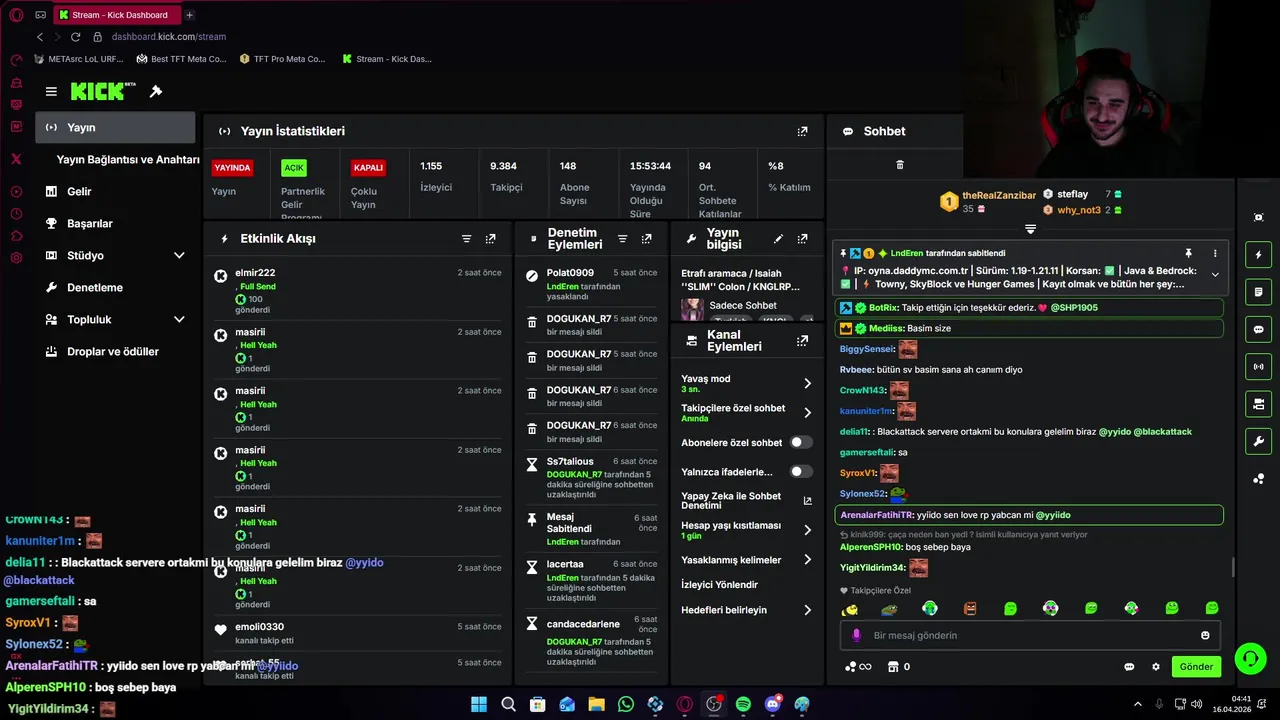This screenshot has height=720, width=1280.
Task: Toggle Abonelere özel sohbet switch
Action: point(801,442)
